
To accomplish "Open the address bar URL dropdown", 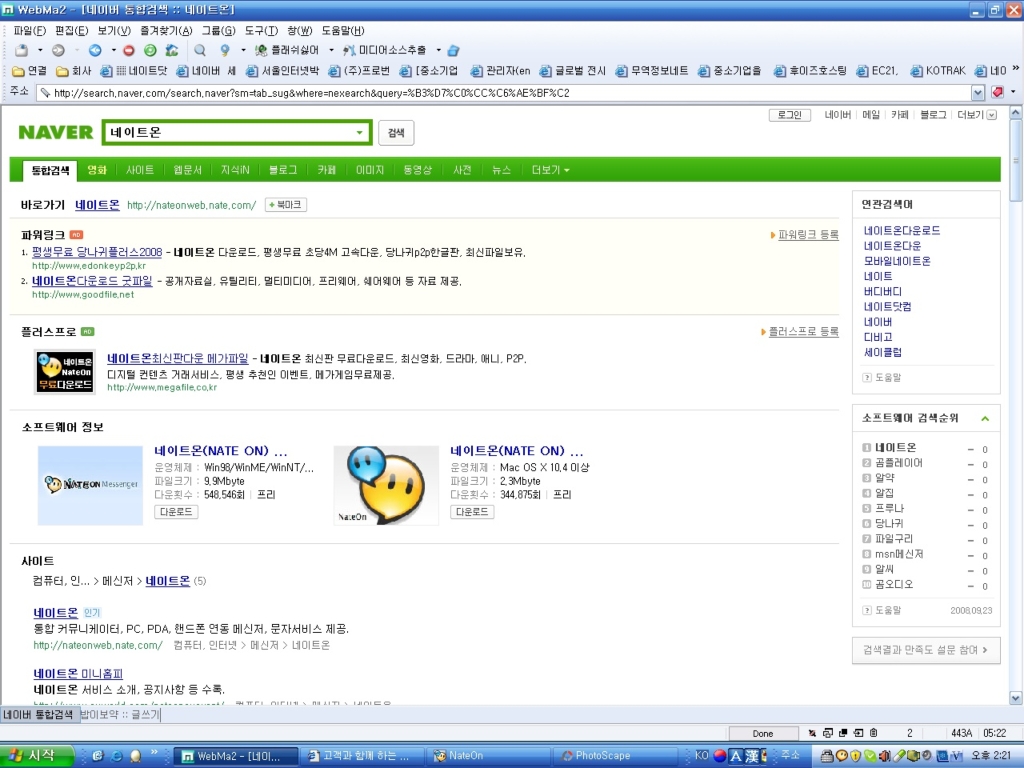I will [978, 93].
